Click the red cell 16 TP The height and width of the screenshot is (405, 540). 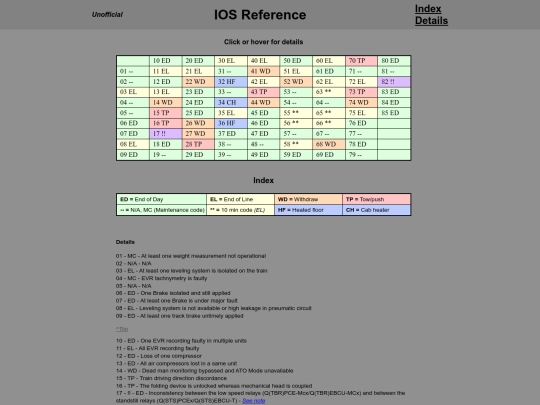[166, 123]
